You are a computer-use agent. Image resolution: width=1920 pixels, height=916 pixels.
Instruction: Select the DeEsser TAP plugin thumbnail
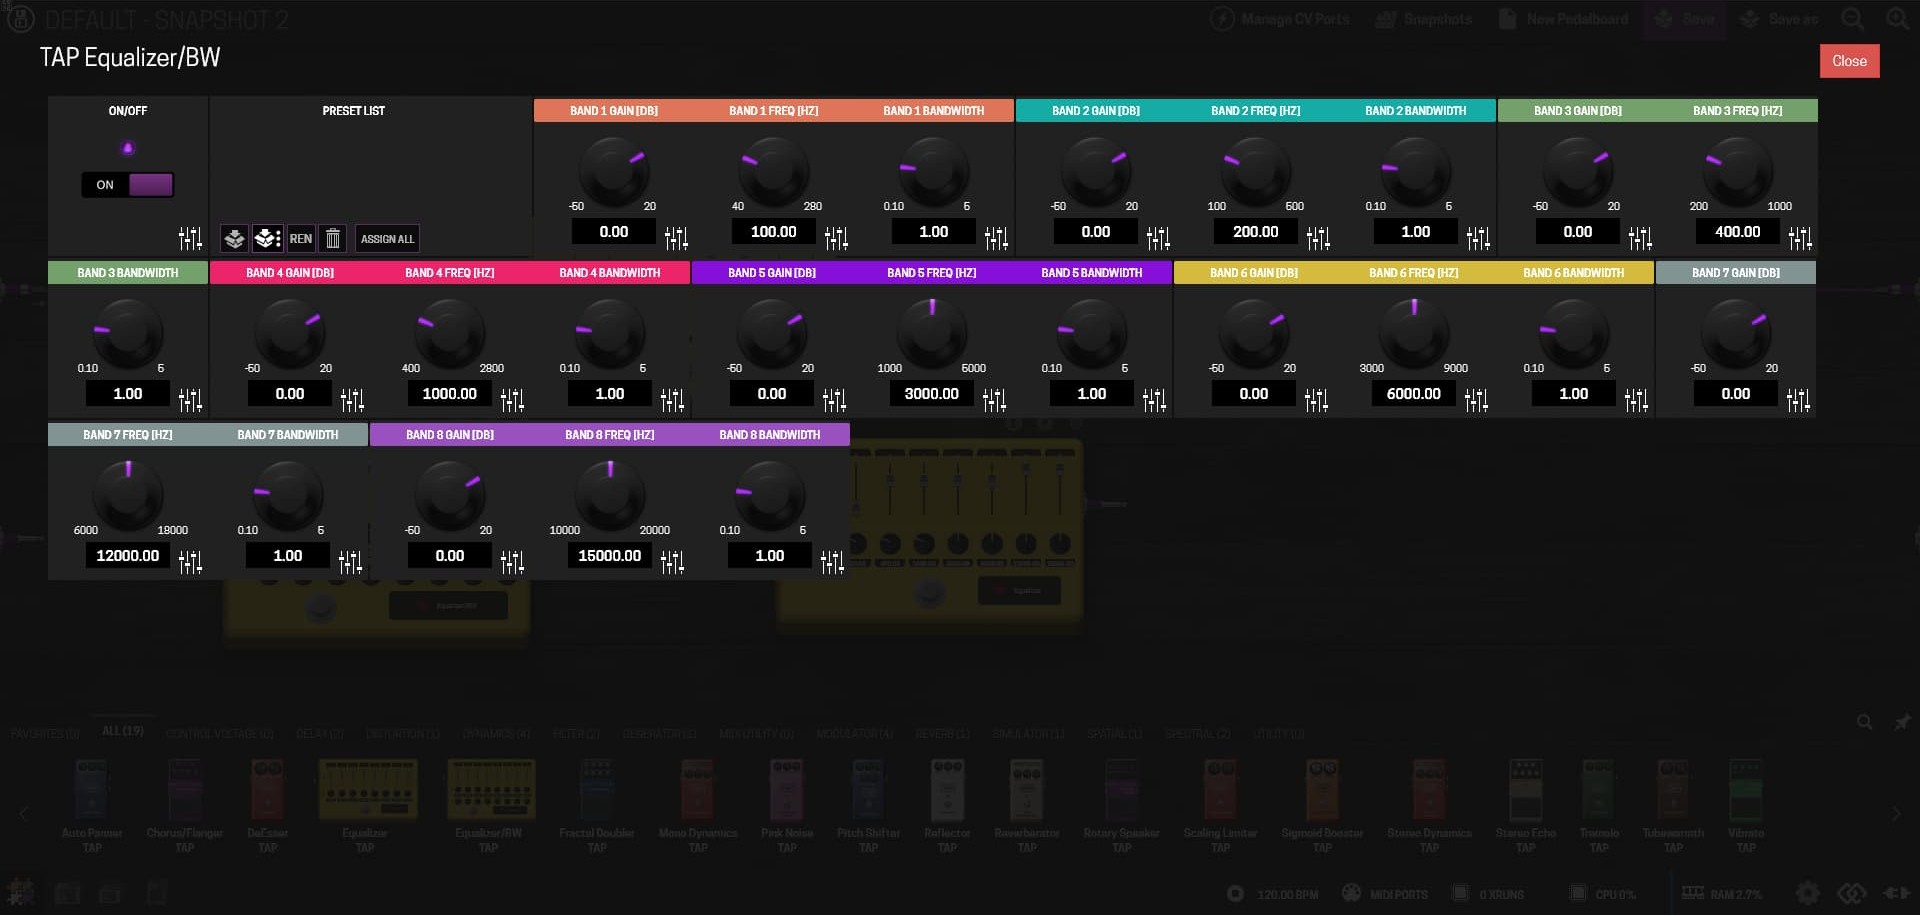(268, 806)
